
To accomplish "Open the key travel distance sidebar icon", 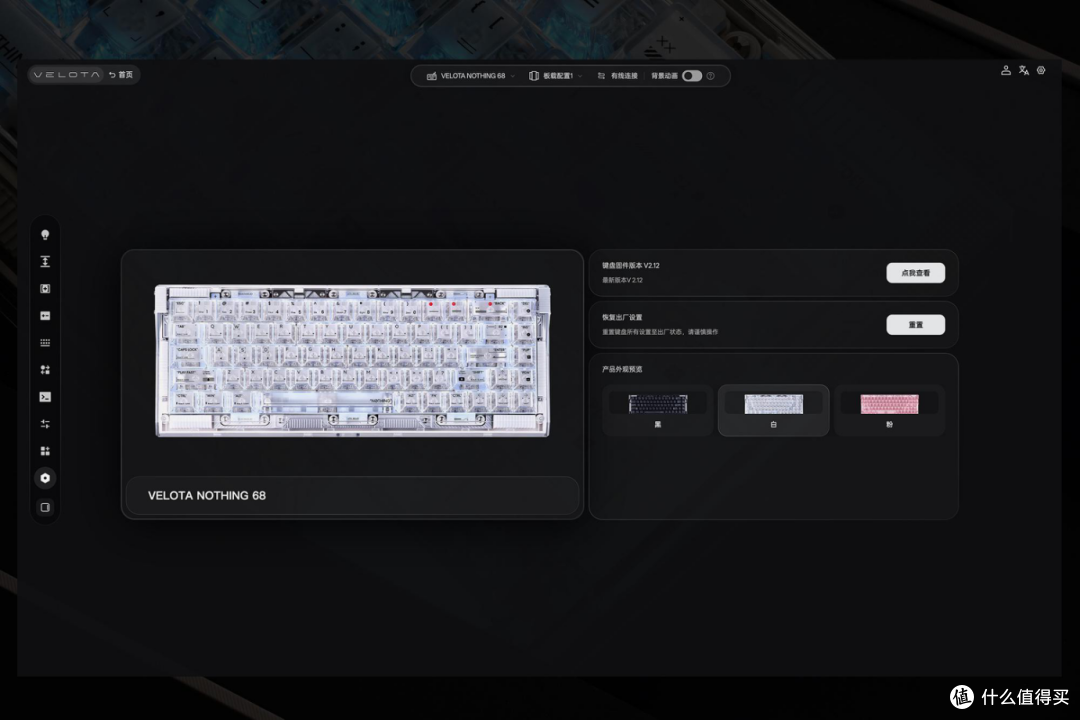I will [45, 262].
